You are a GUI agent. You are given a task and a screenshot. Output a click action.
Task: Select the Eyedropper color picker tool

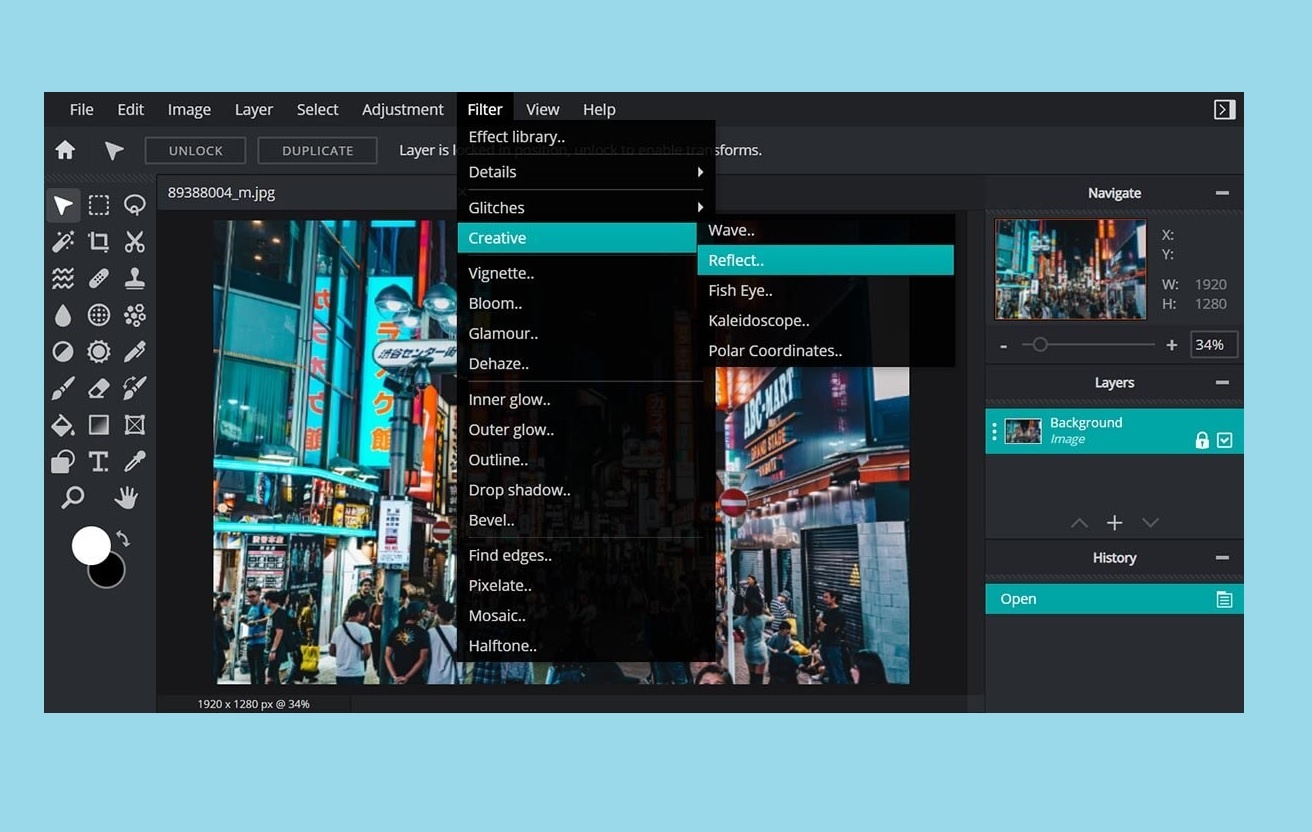pyautogui.click(x=135, y=461)
